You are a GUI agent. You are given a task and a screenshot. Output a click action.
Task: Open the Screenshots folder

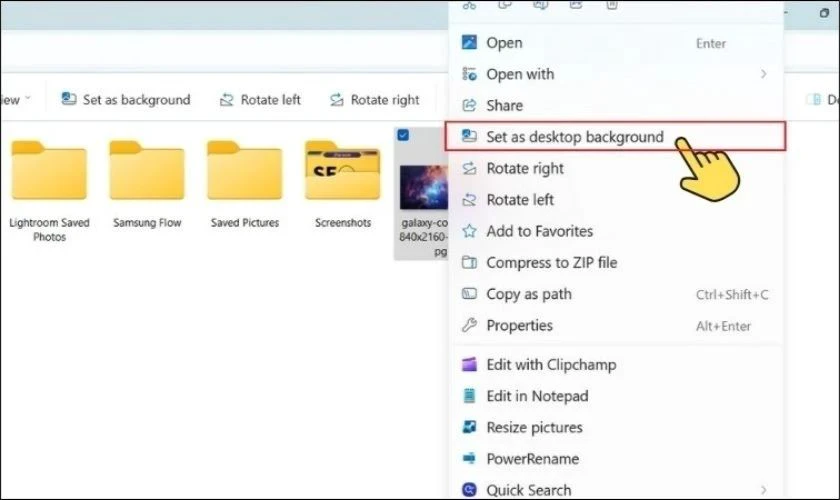tap(343, 172)
